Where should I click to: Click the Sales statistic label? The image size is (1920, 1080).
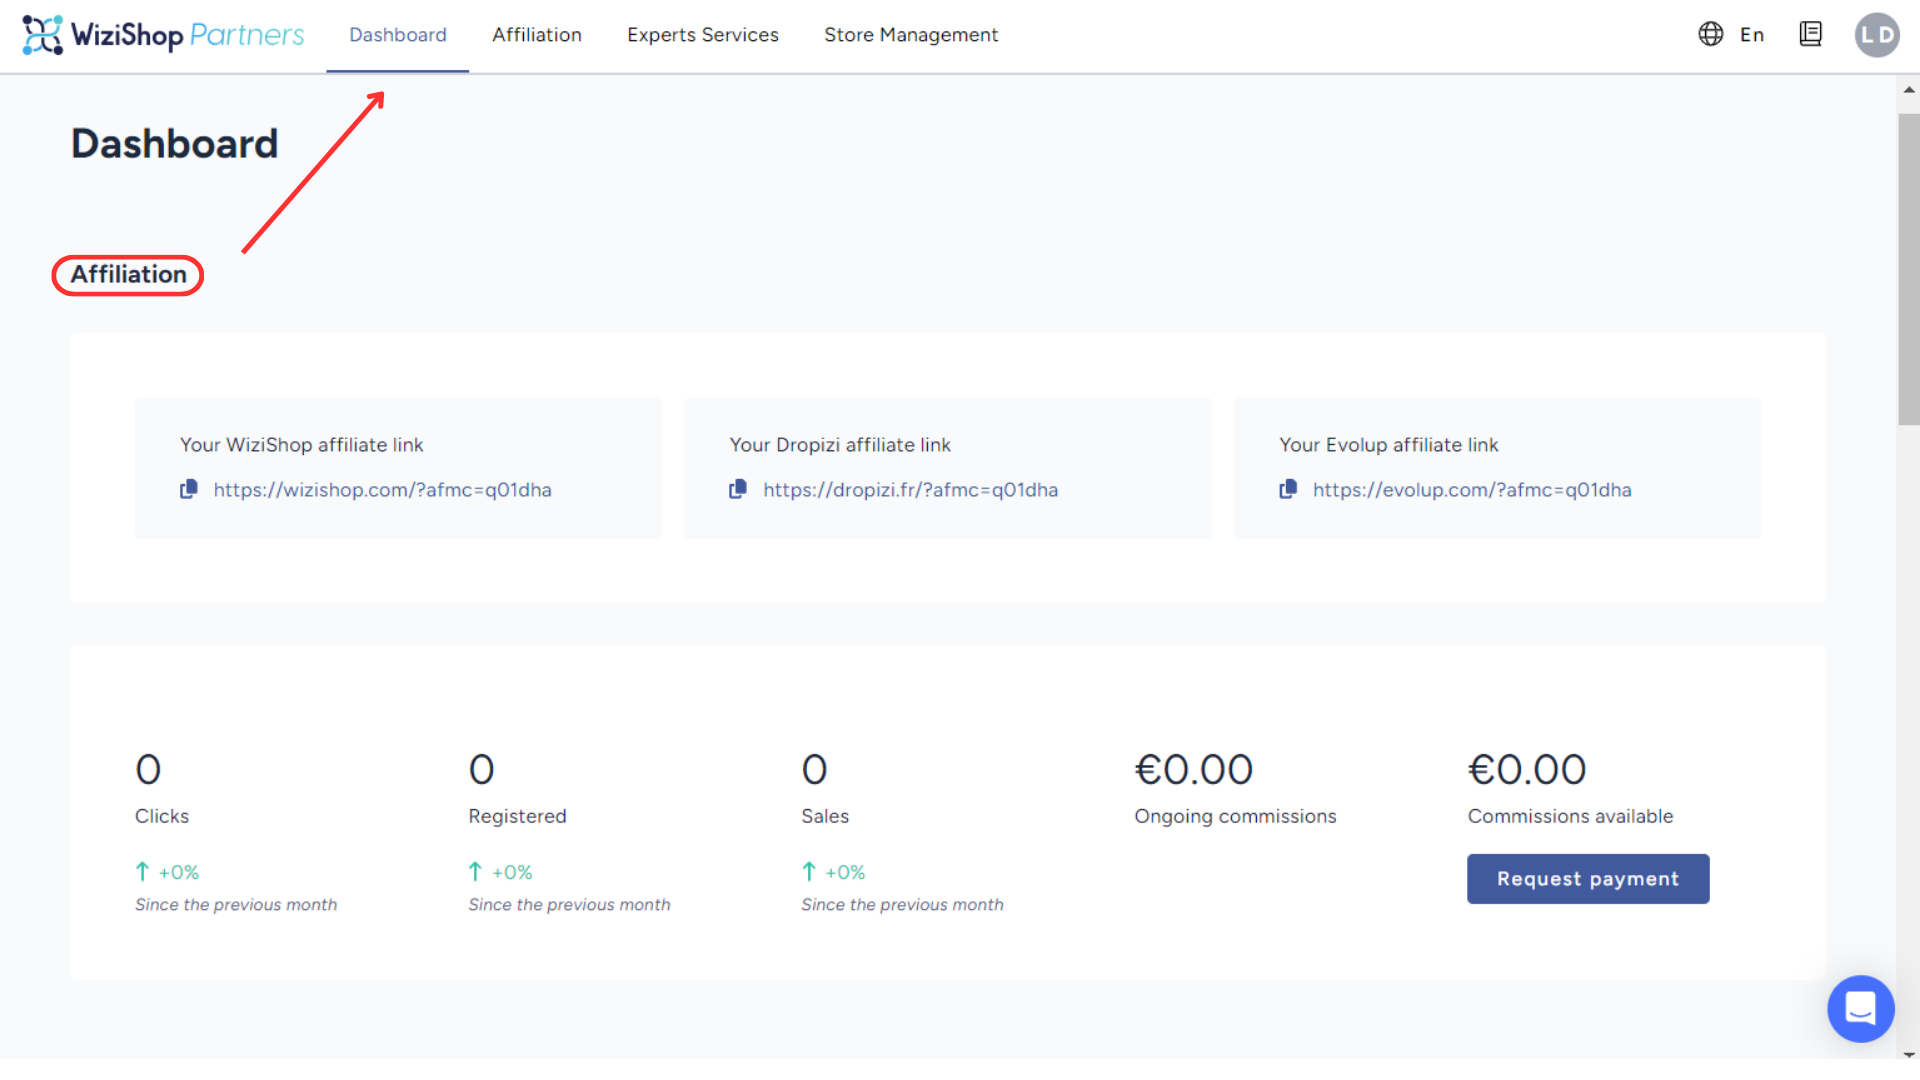pos(825,816)
